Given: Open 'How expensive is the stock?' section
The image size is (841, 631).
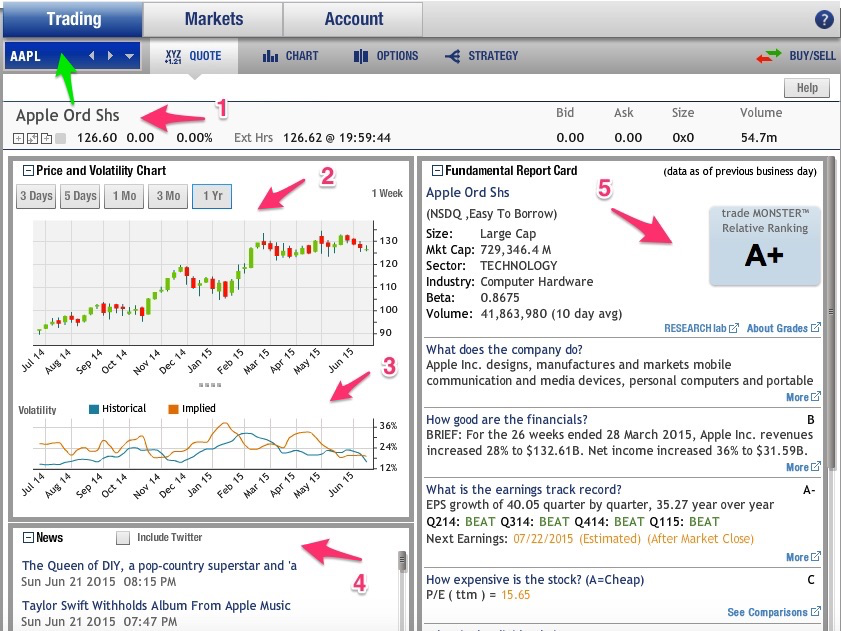Looking at the screenshot, I should [x=535, y=580].
